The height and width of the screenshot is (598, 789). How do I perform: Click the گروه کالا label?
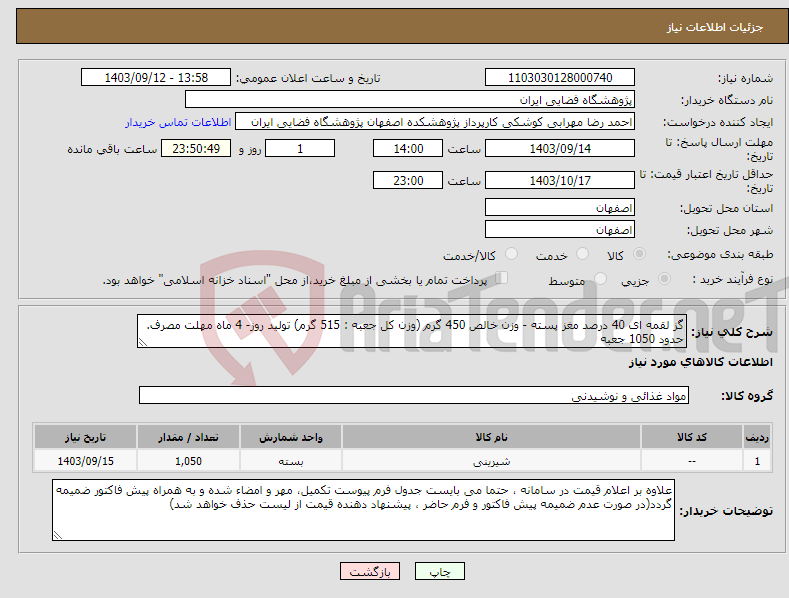pyautogui.click(x=747, y=396)
